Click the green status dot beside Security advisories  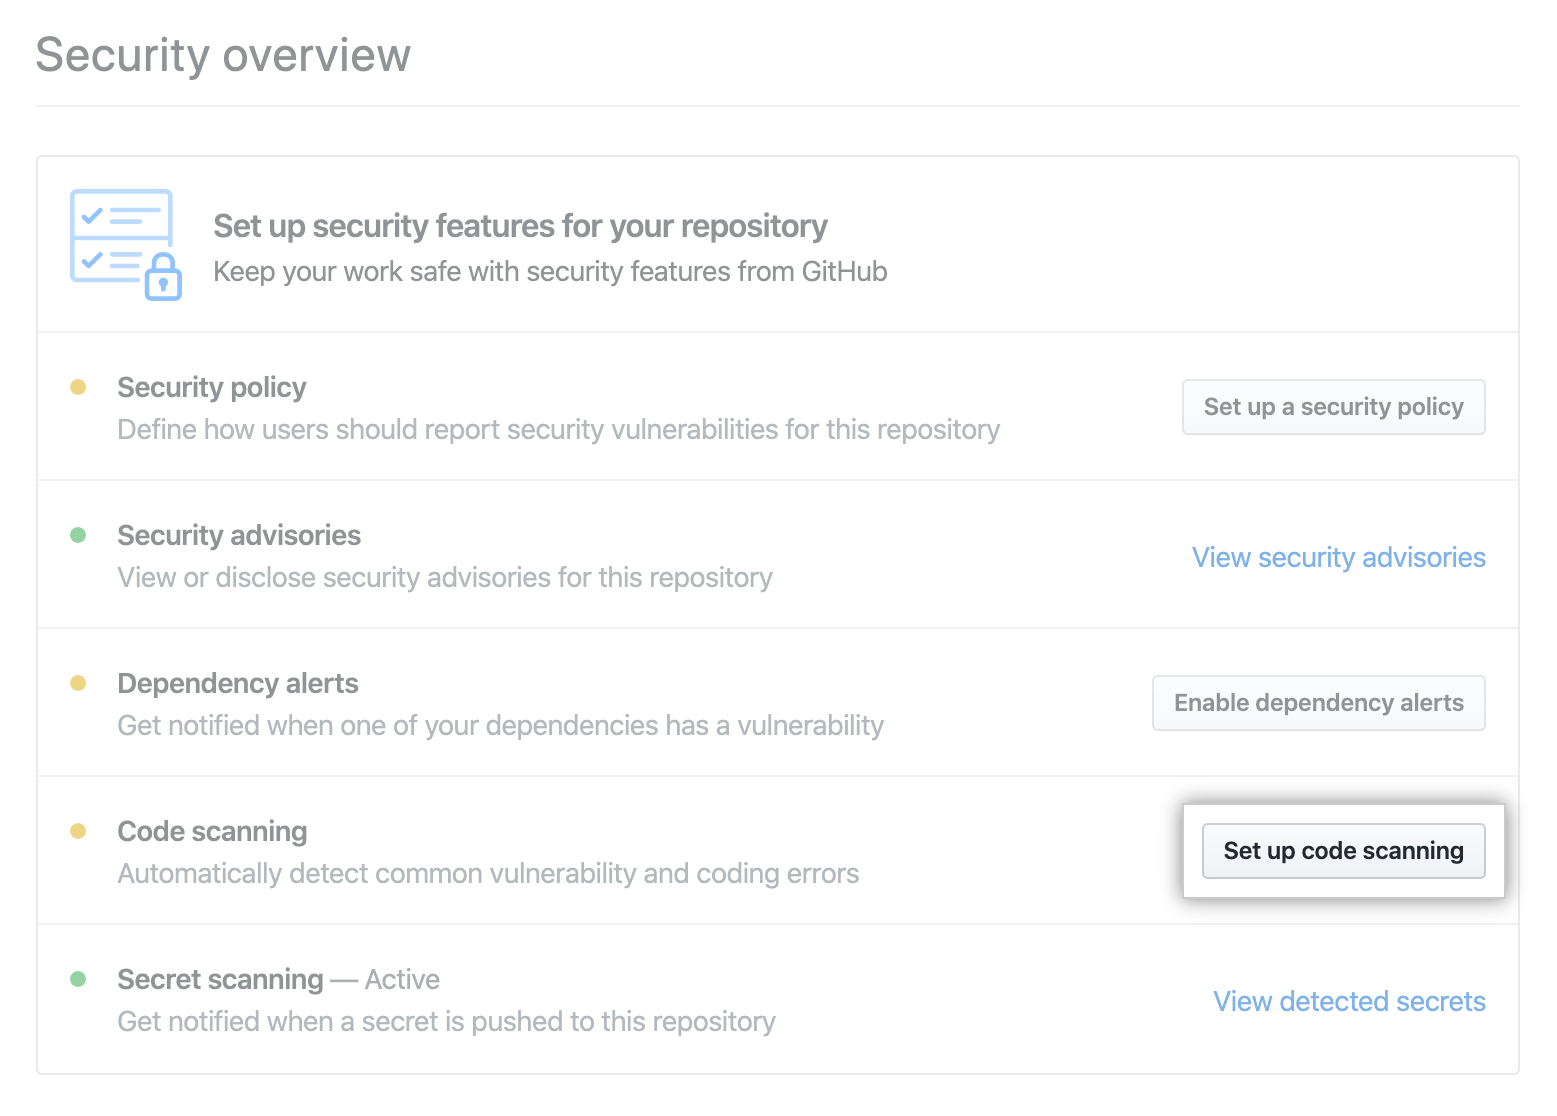[x=79, y=533]
